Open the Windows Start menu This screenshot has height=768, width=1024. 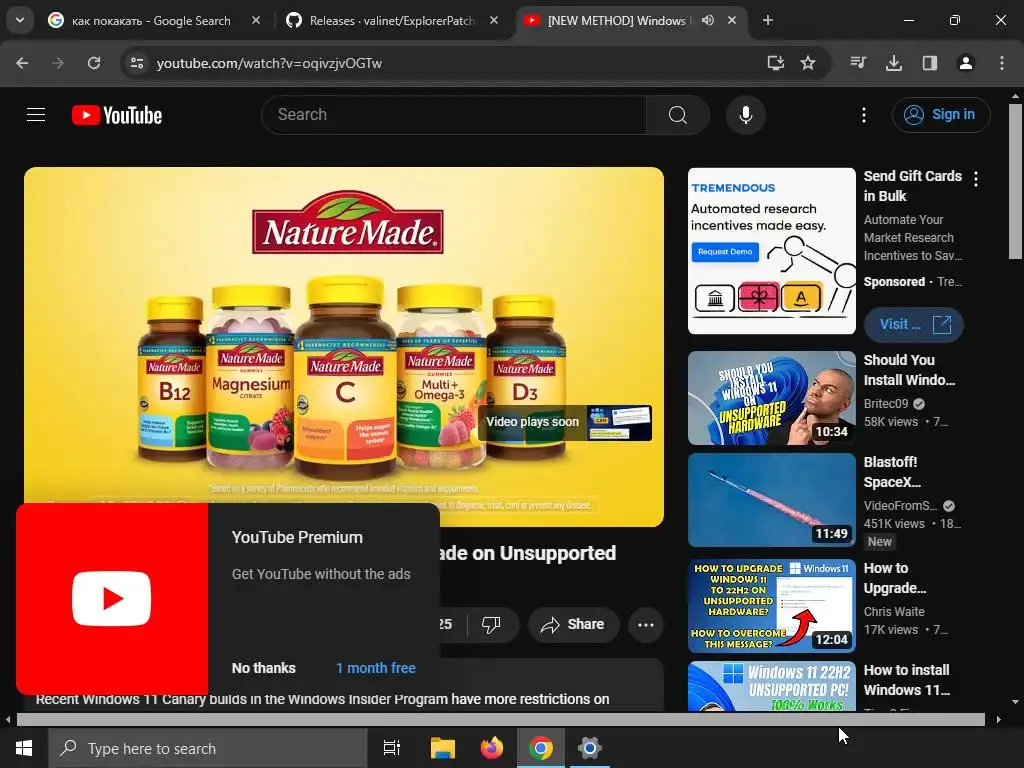(x=24, y=748)
